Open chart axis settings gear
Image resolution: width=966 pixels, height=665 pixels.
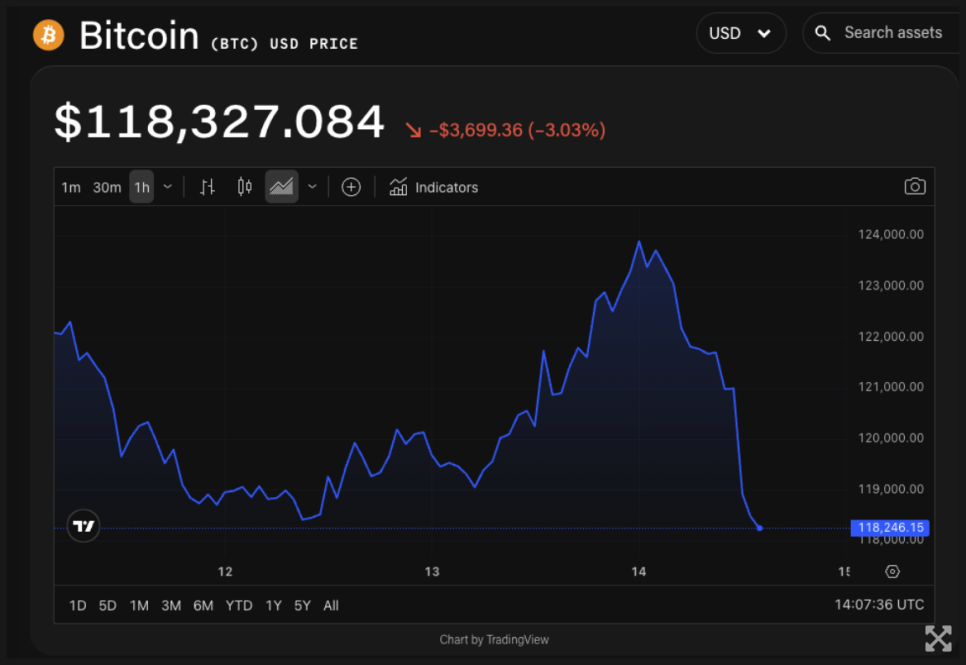[x=892, y=572]
